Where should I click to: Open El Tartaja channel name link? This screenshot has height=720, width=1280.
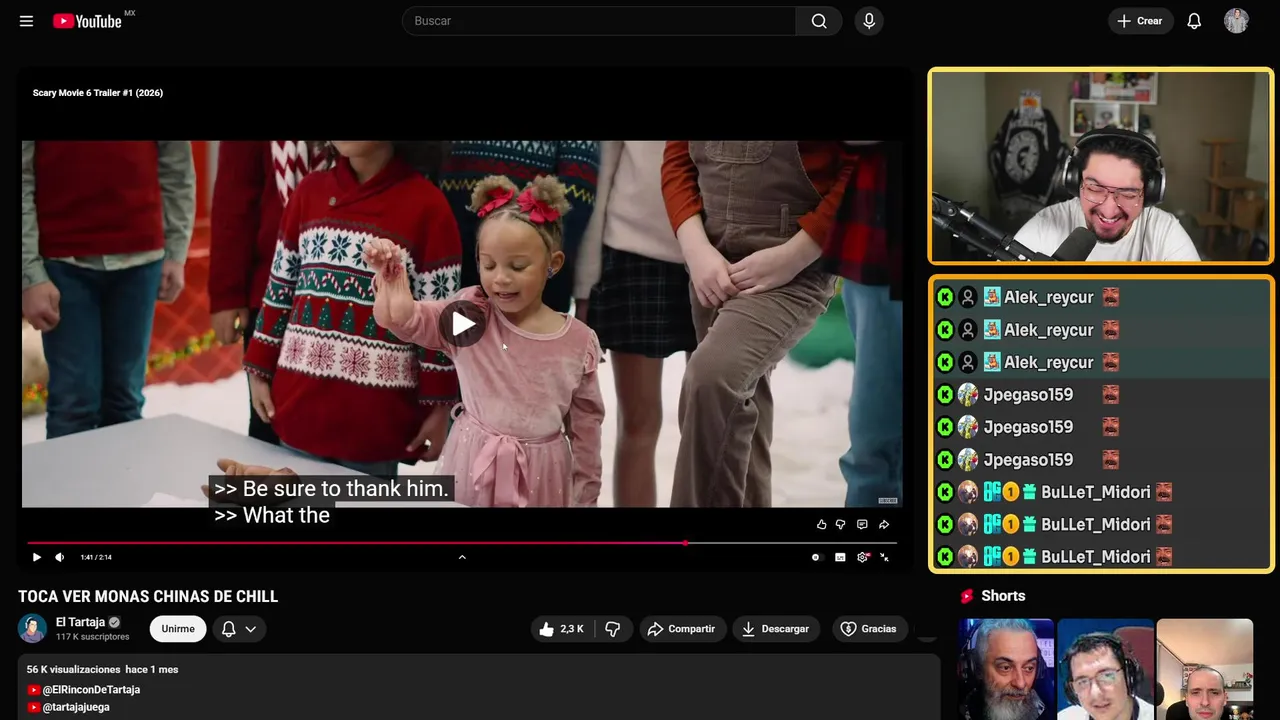point(80,622)
